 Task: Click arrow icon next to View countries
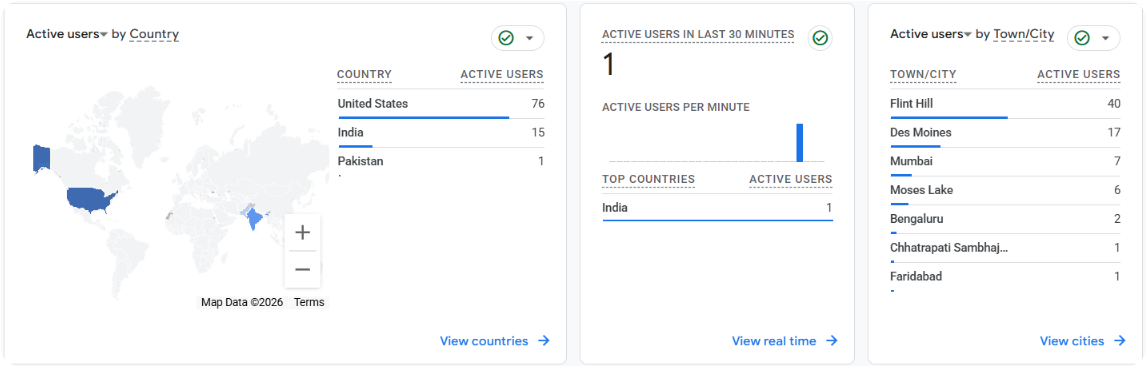coord(544,341)
